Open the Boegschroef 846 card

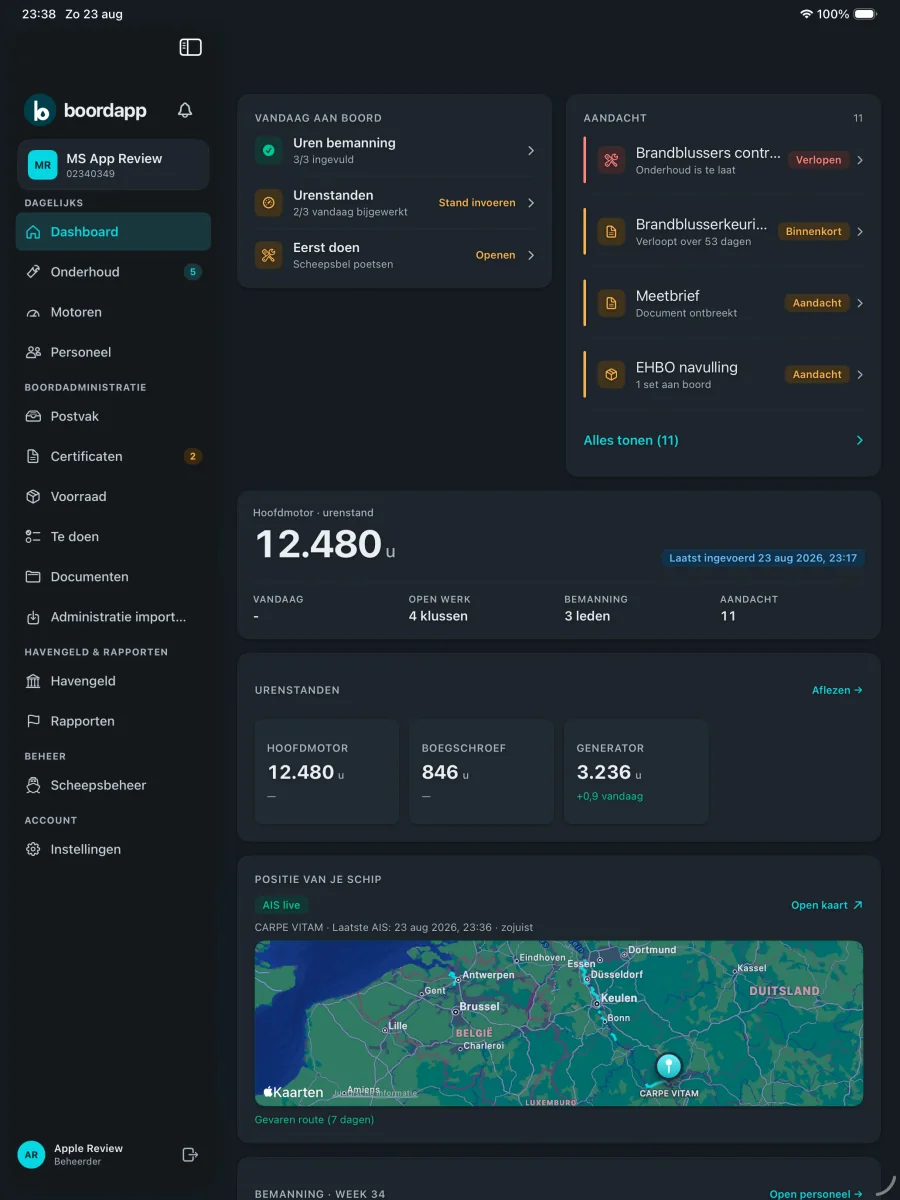[481, 771]
